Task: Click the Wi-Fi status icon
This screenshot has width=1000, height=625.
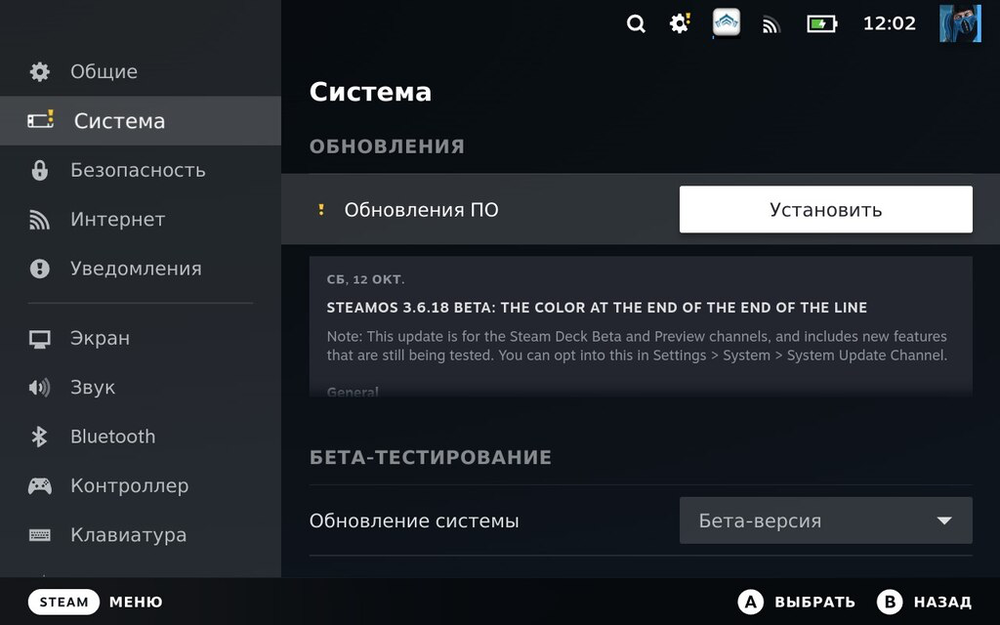Action: [771, 23]
